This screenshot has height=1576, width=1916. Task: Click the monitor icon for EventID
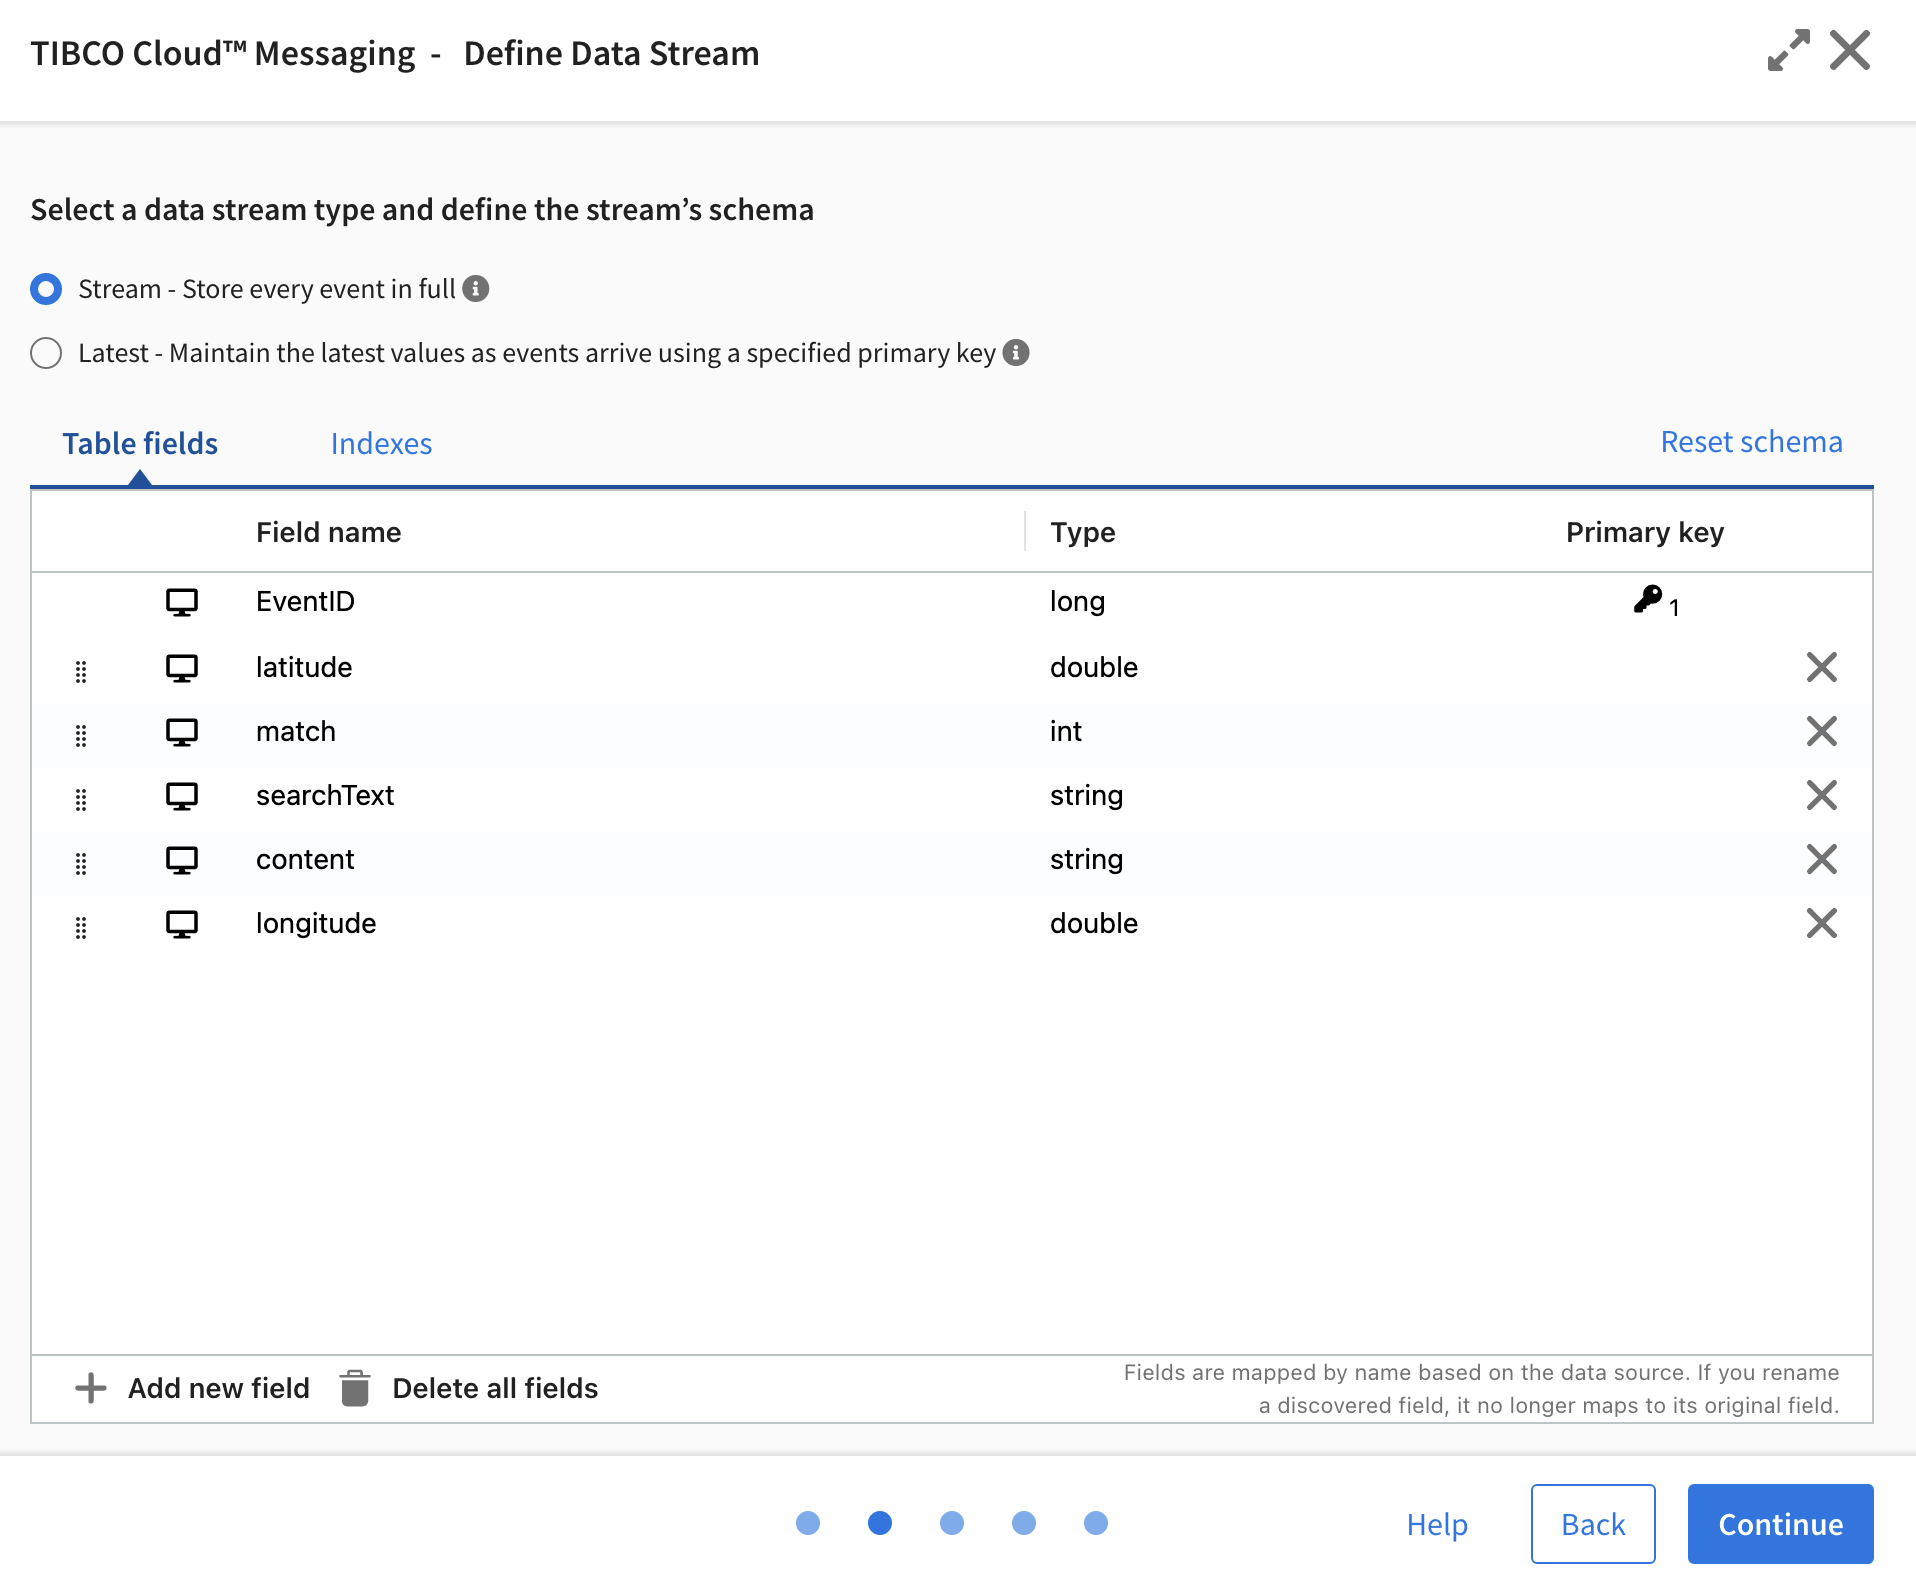coord(182,602)
